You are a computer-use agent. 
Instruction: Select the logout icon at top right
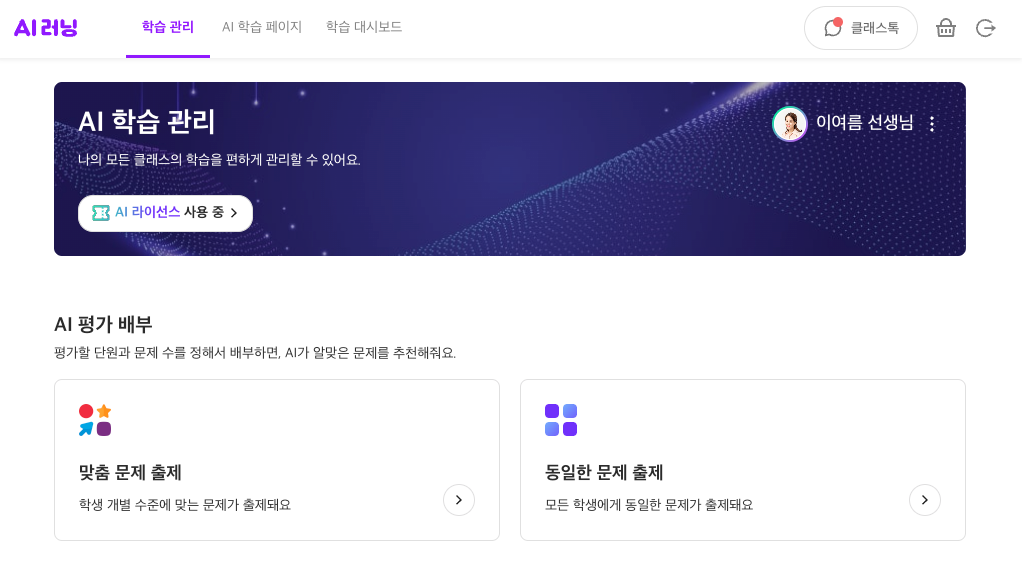click(986, 28)
